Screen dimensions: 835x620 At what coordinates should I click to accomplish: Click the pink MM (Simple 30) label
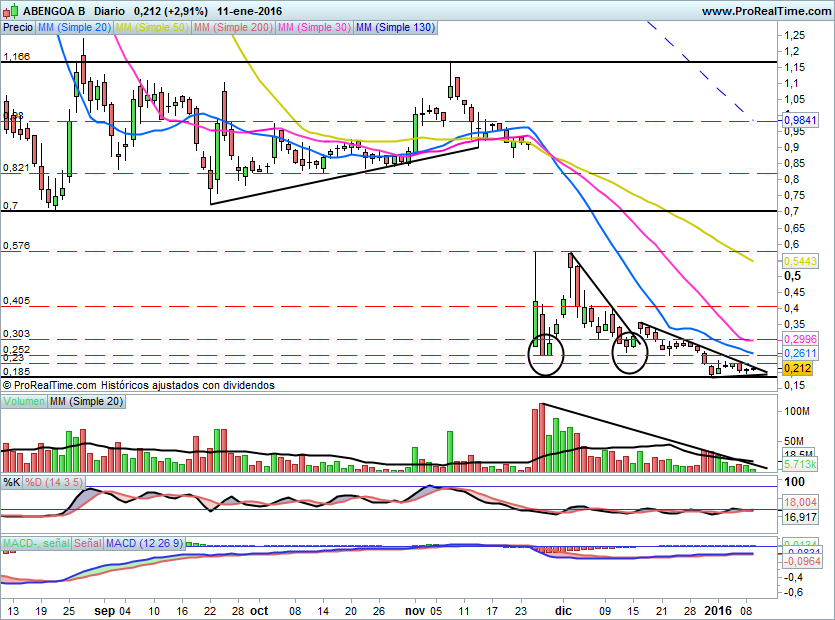coord(313,28)
